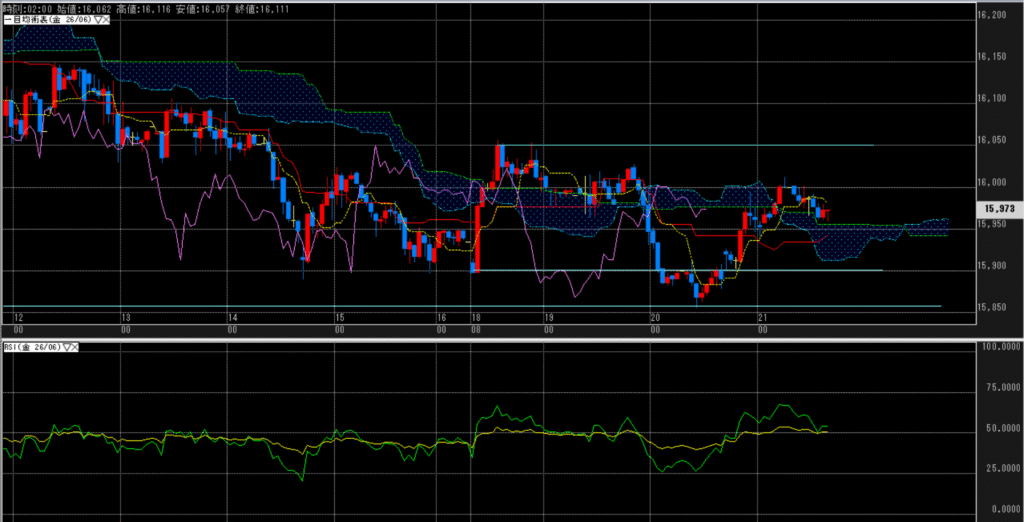Click the 一目均衡表(金 26/06) label
The image size is (1024, 522).
47,19
